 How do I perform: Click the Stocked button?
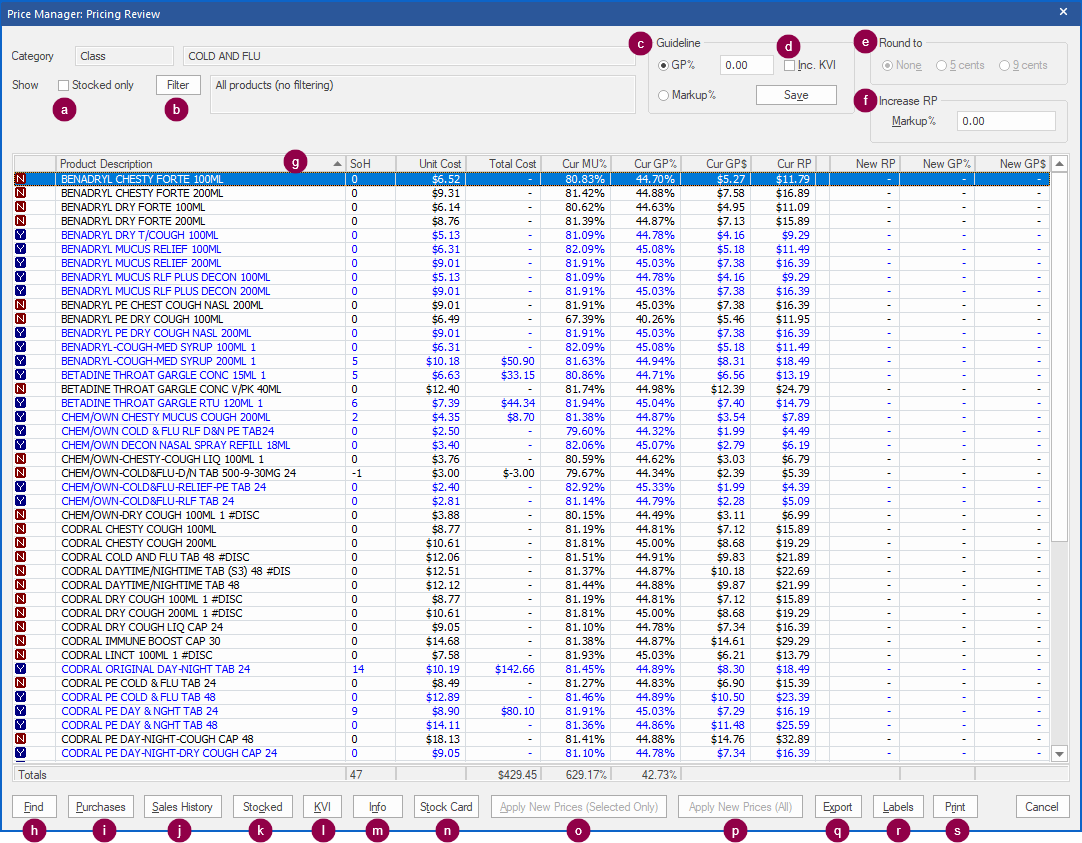(x=262, y=806)
